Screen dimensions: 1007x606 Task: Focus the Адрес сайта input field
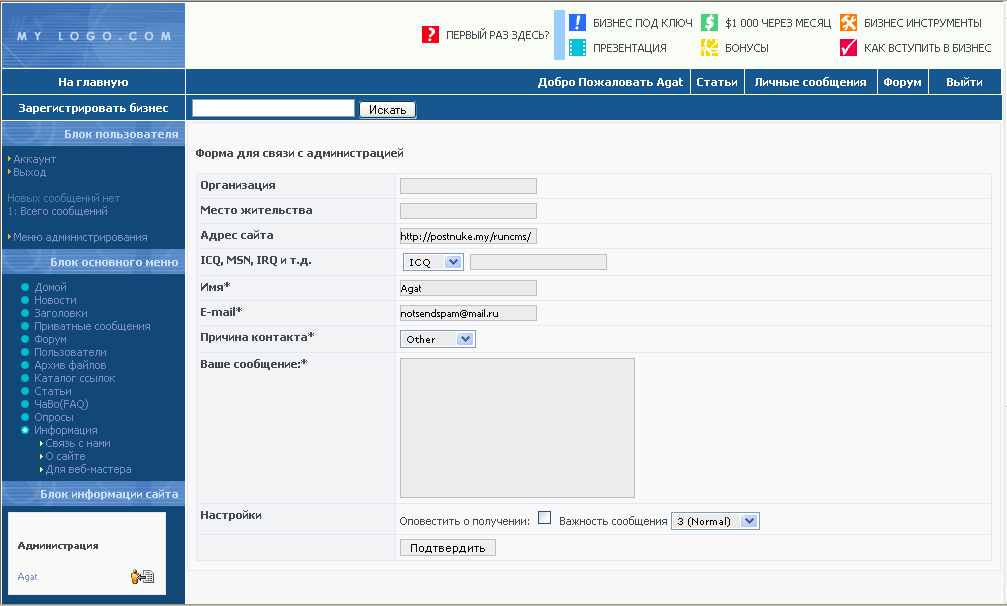[x=468, y=236]
